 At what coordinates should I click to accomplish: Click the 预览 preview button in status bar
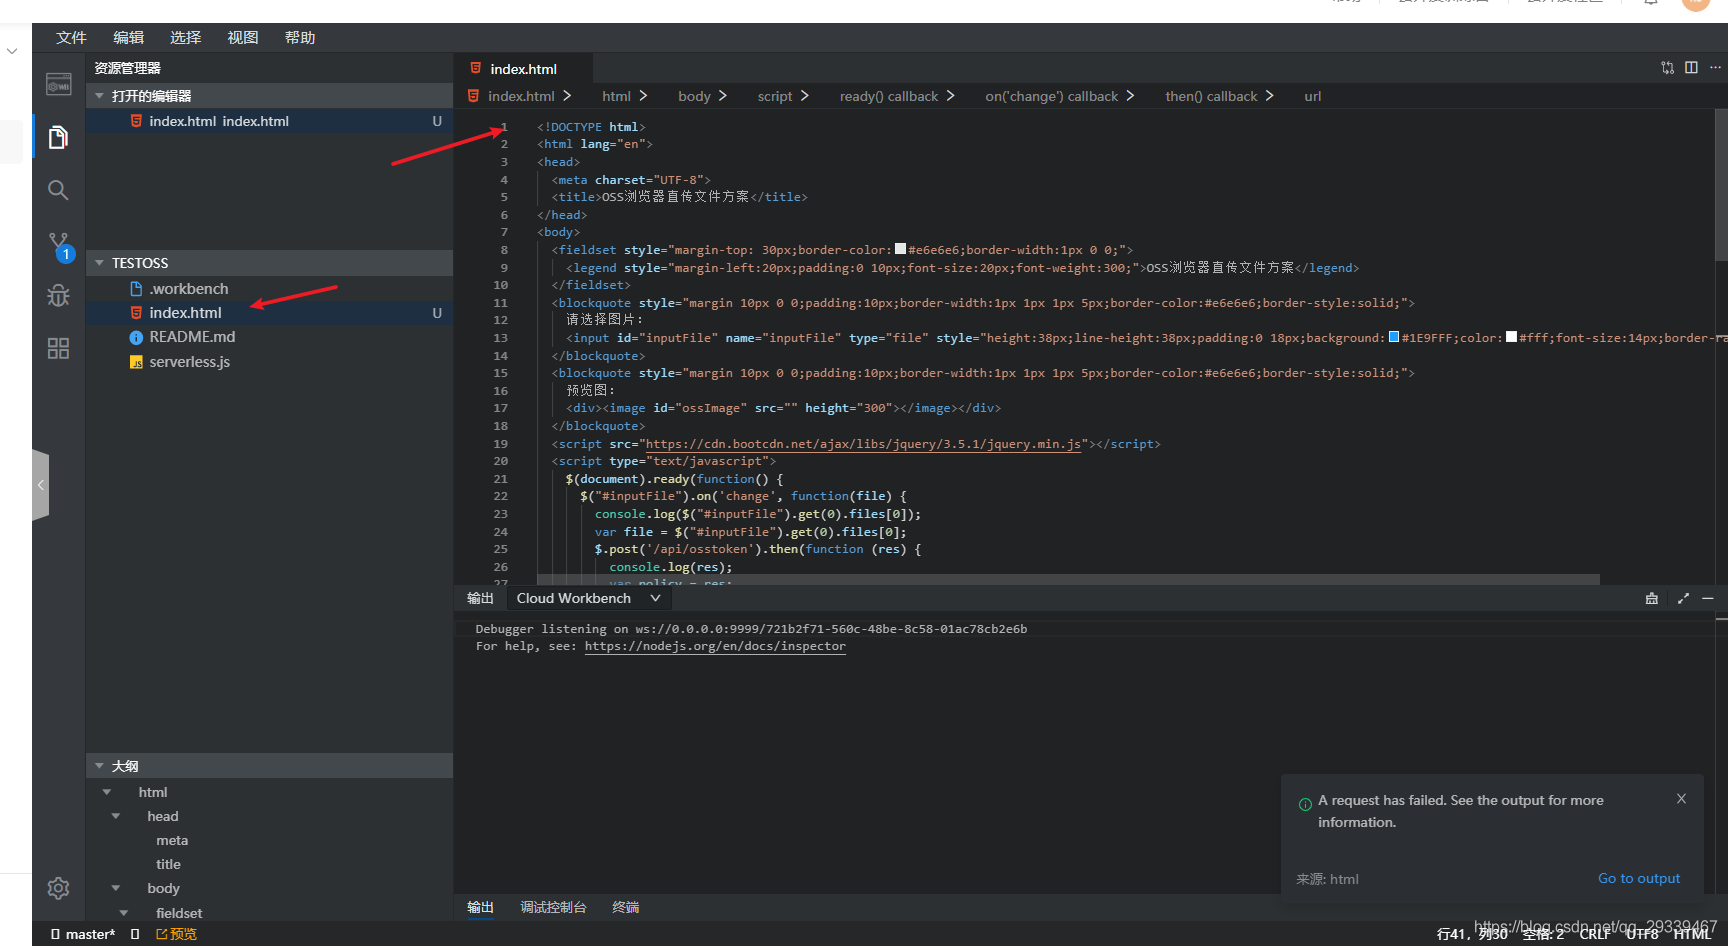[x=176, y=934]
